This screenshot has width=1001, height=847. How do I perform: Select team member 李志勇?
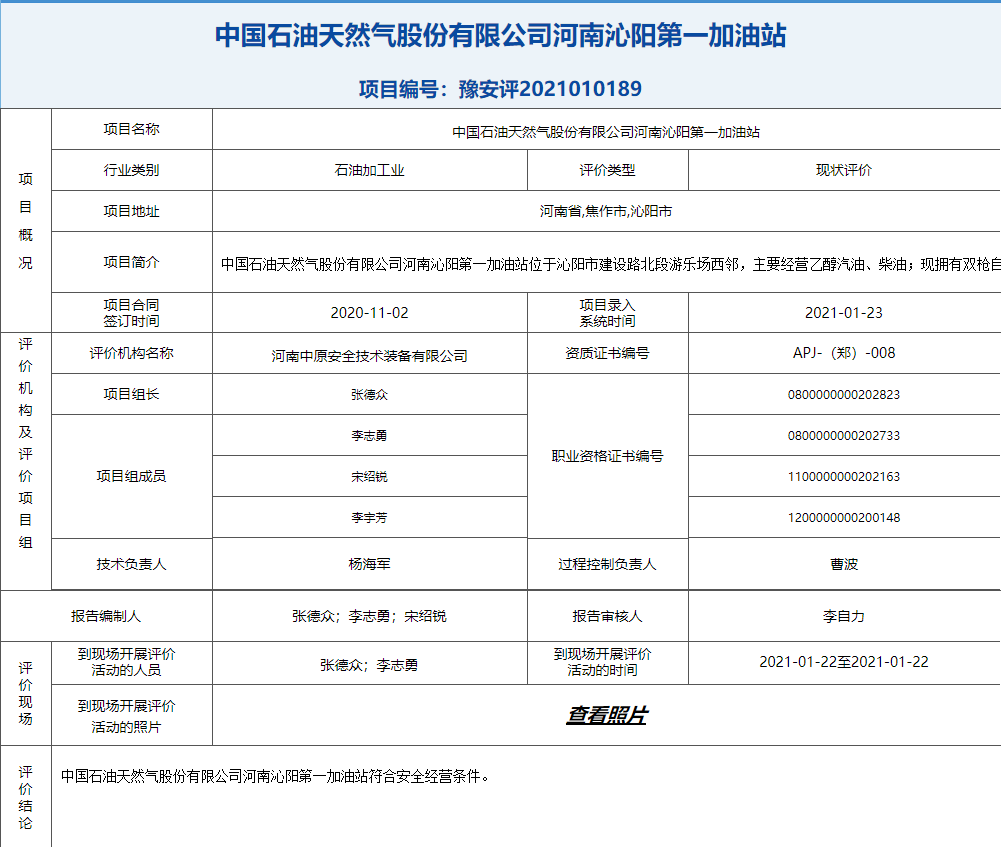370,435
